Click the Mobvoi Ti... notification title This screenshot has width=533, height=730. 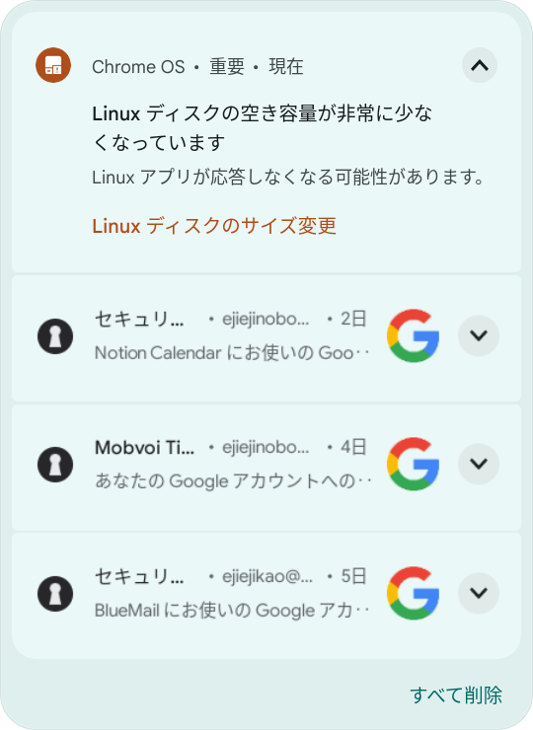(x=144, y=447)
